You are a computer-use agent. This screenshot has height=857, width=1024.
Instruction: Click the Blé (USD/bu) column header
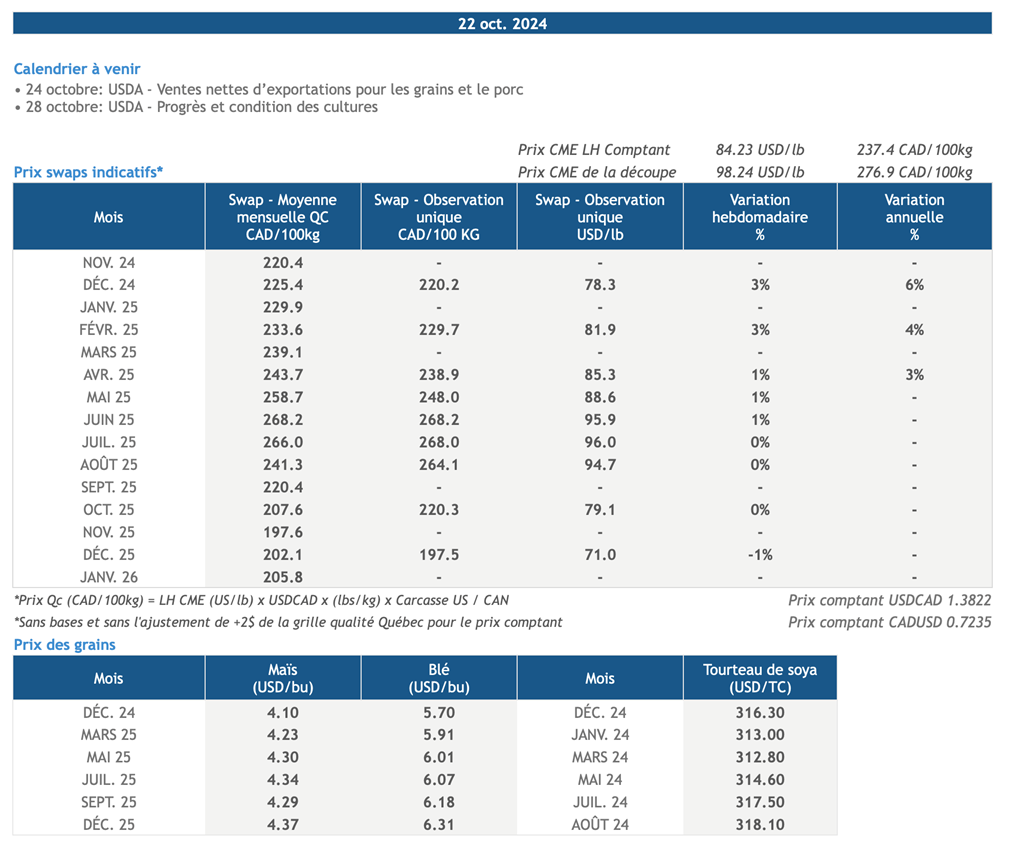(438, 678)
